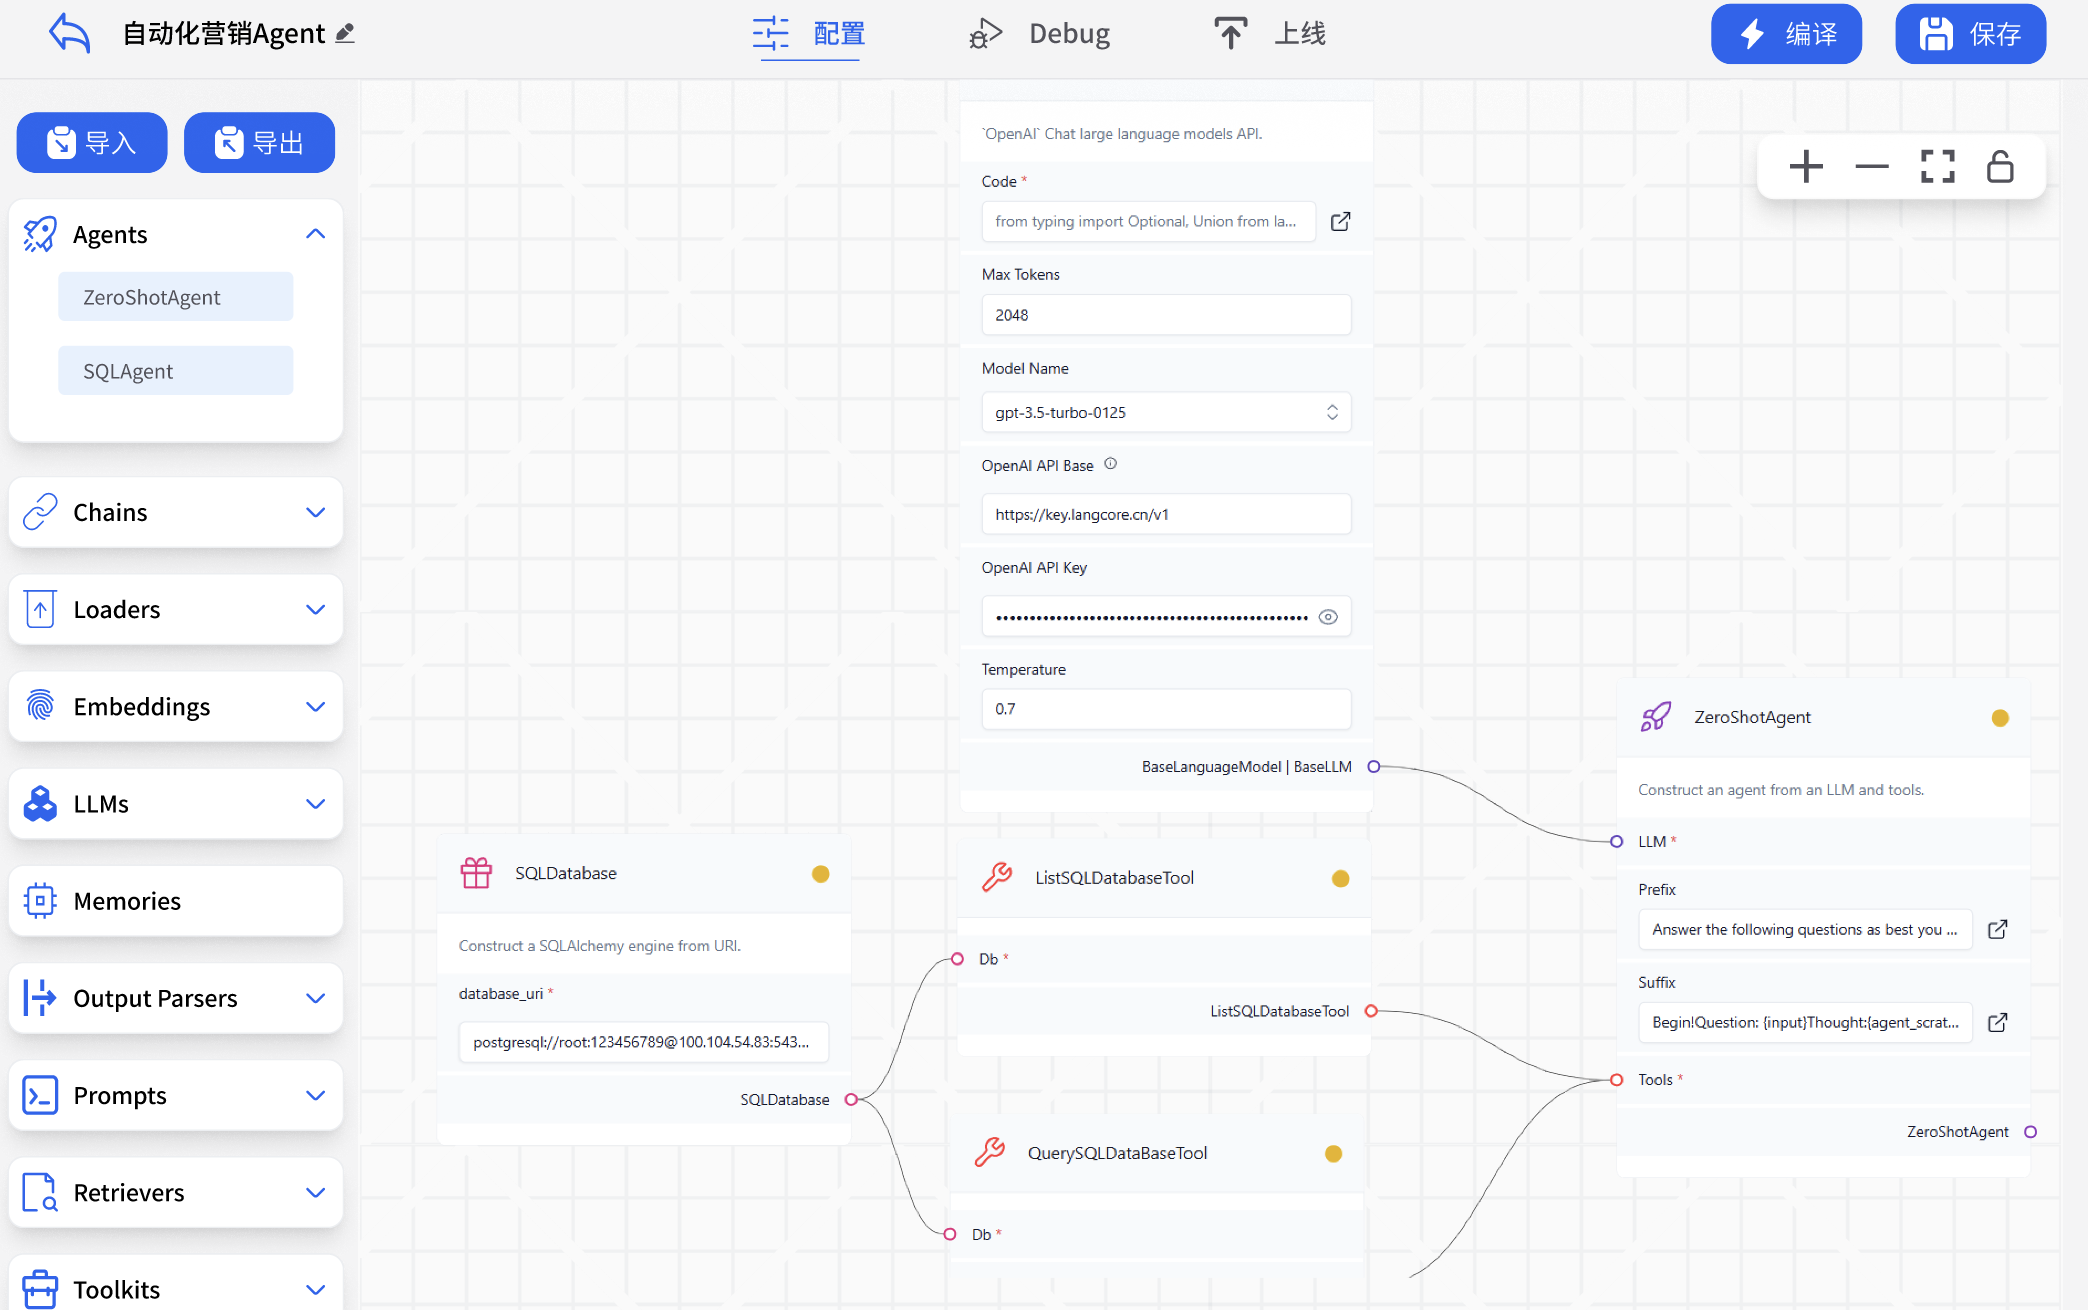Click the ZeroShotAgent node's yellow status dot

pos(2000,718)
